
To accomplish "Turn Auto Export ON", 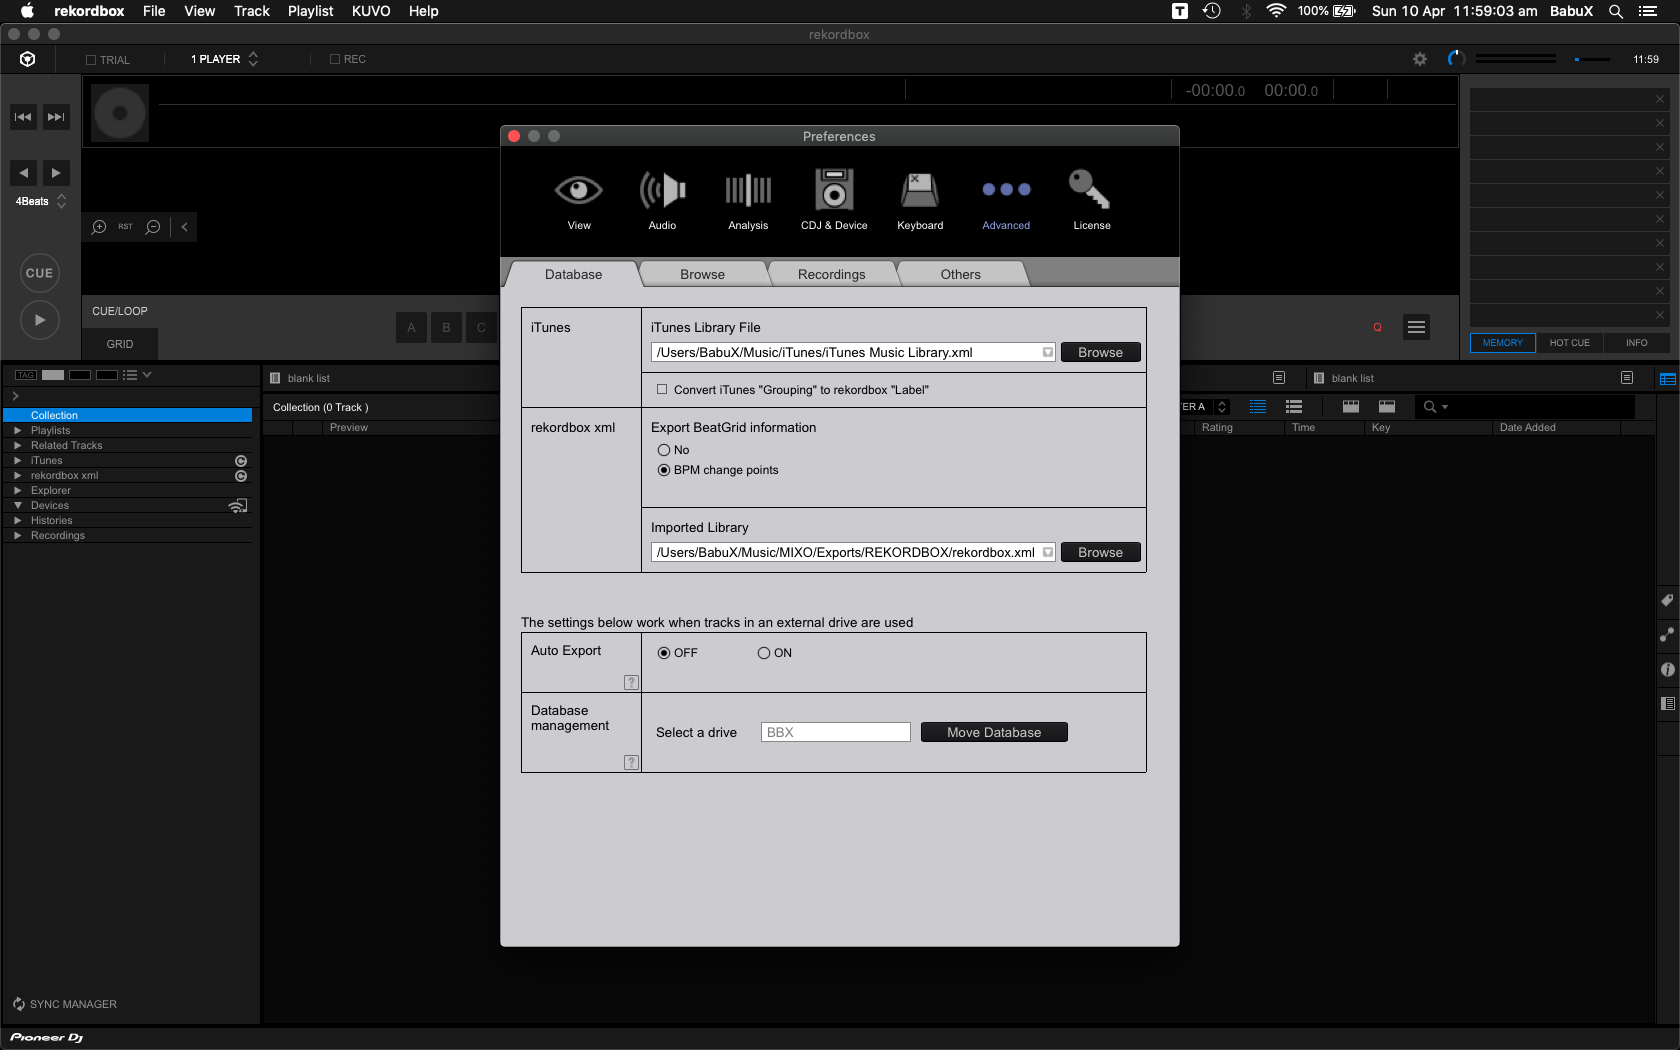I will [764, 653].
